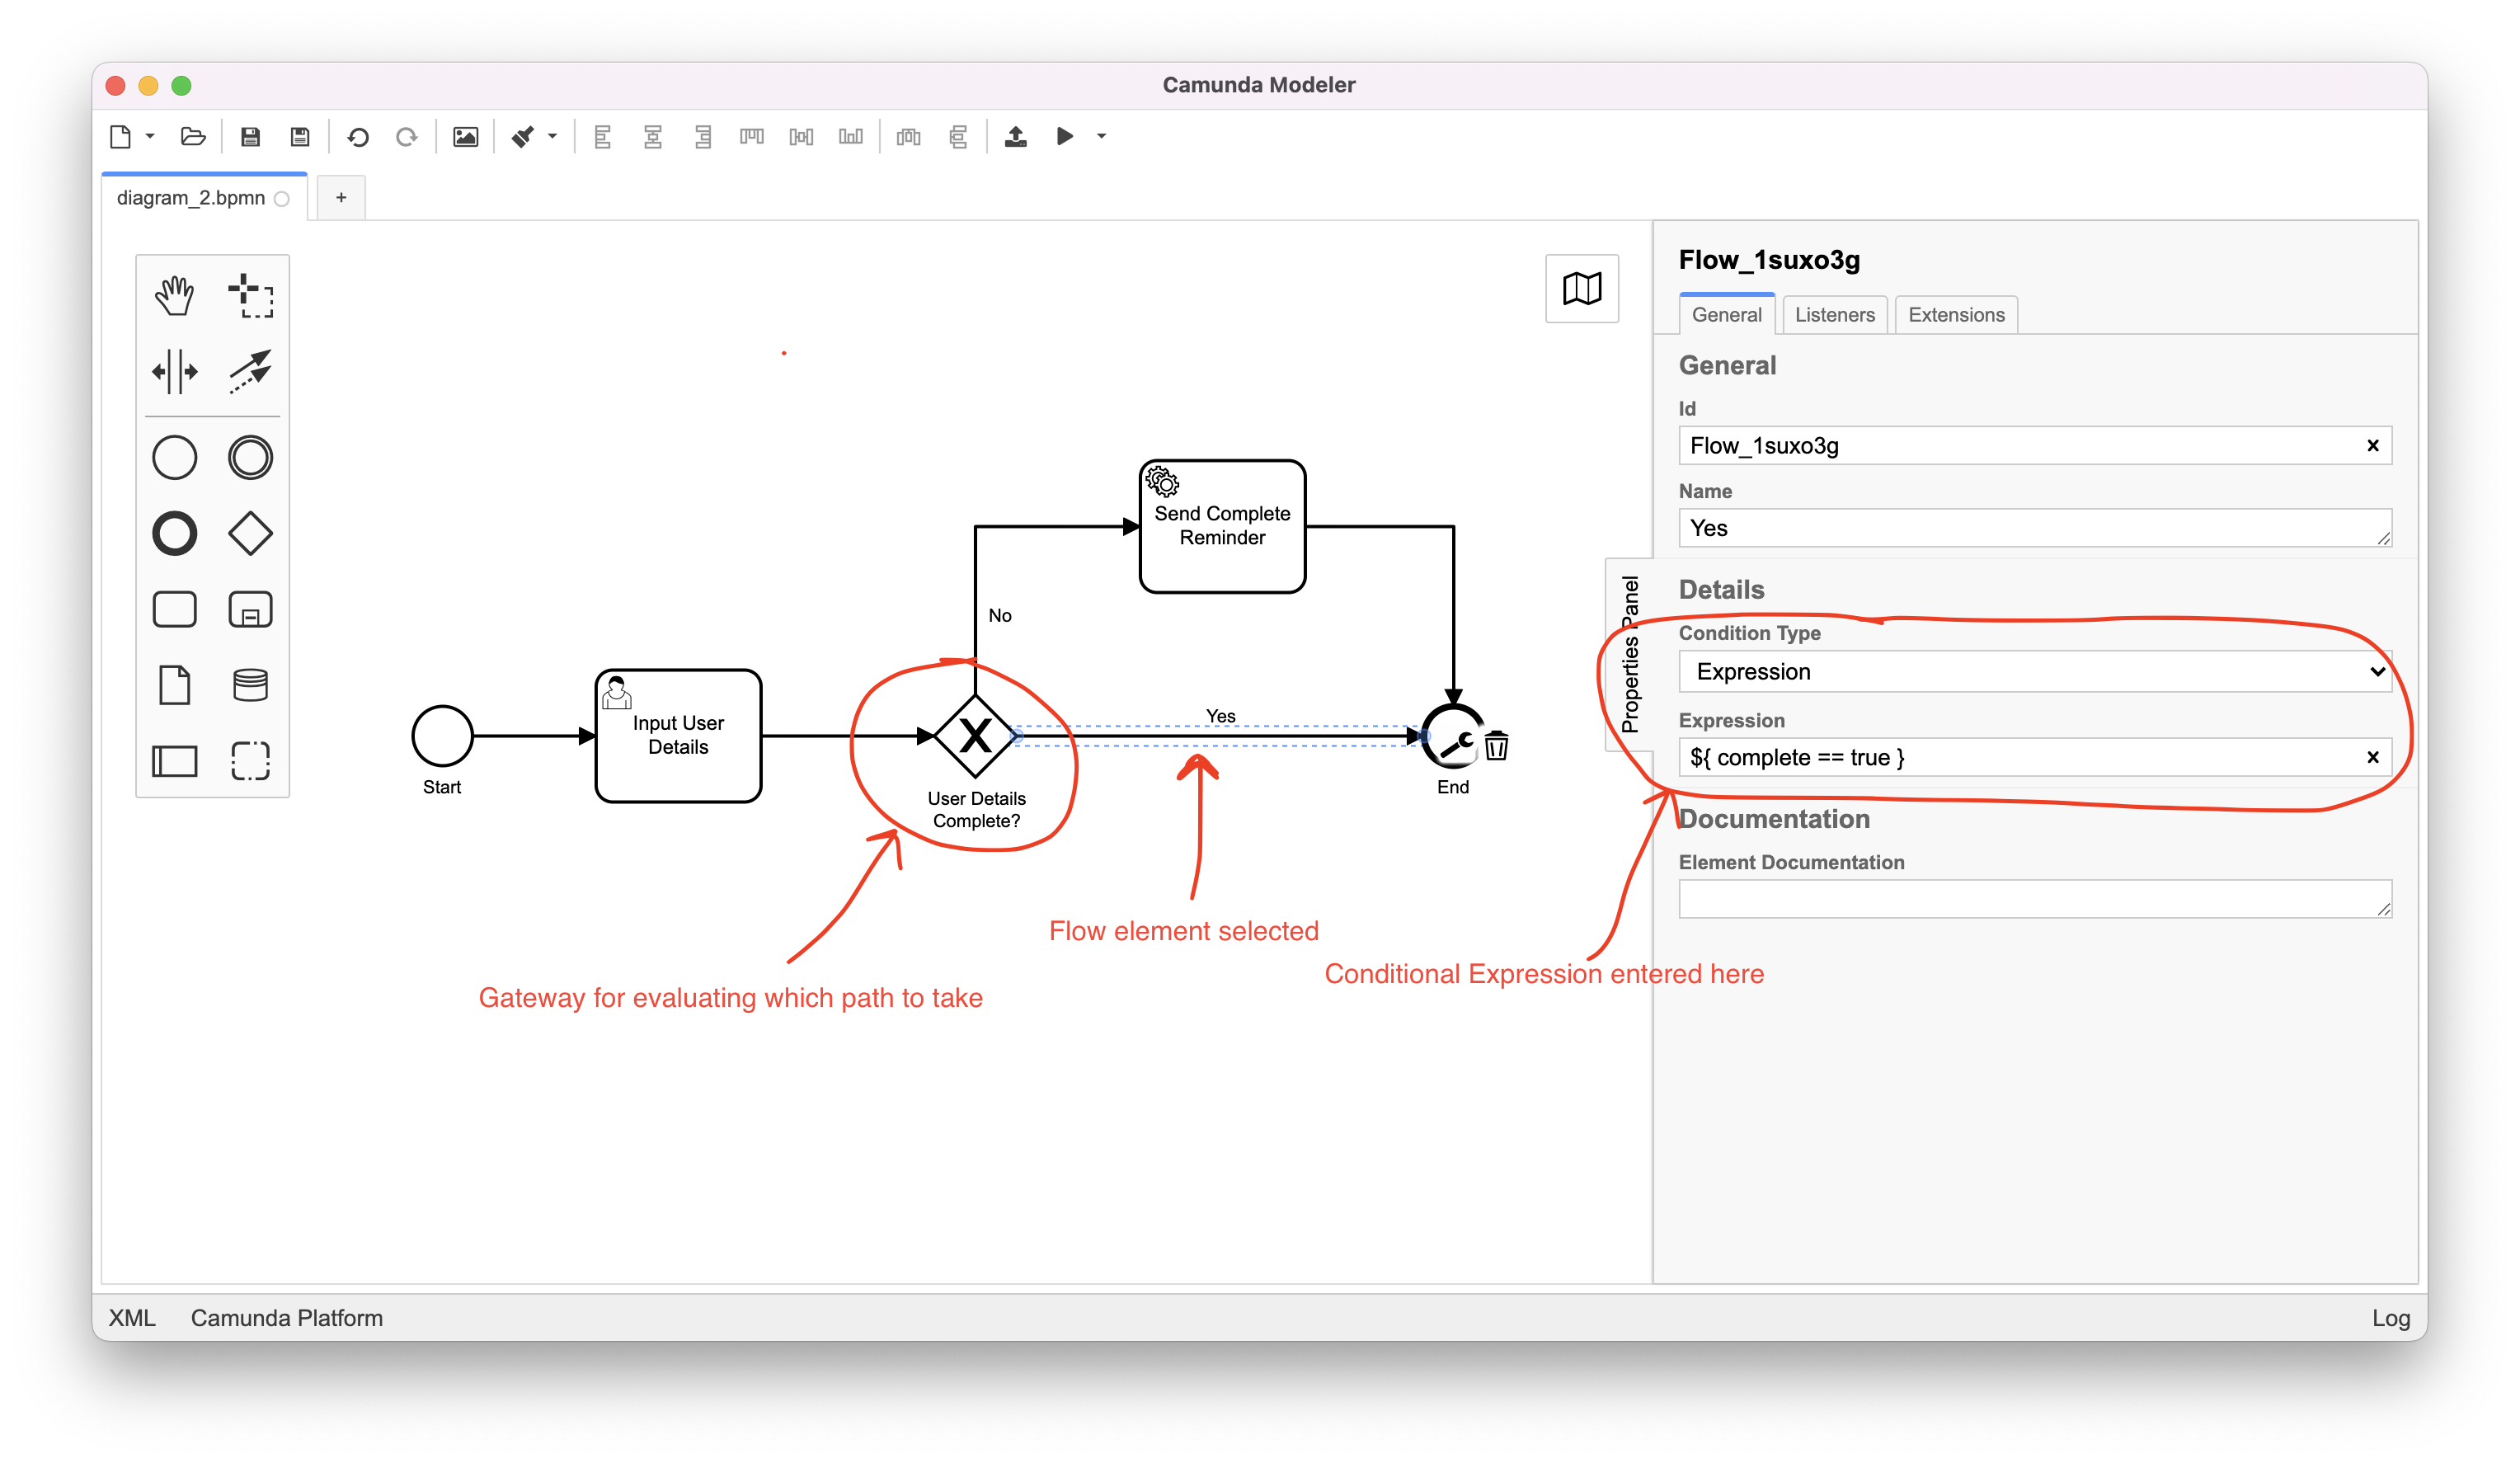The height and width of the screenshot is (1463, 2520).
Task: Activate the lasso selection tool
Action: tap(250, 296)
